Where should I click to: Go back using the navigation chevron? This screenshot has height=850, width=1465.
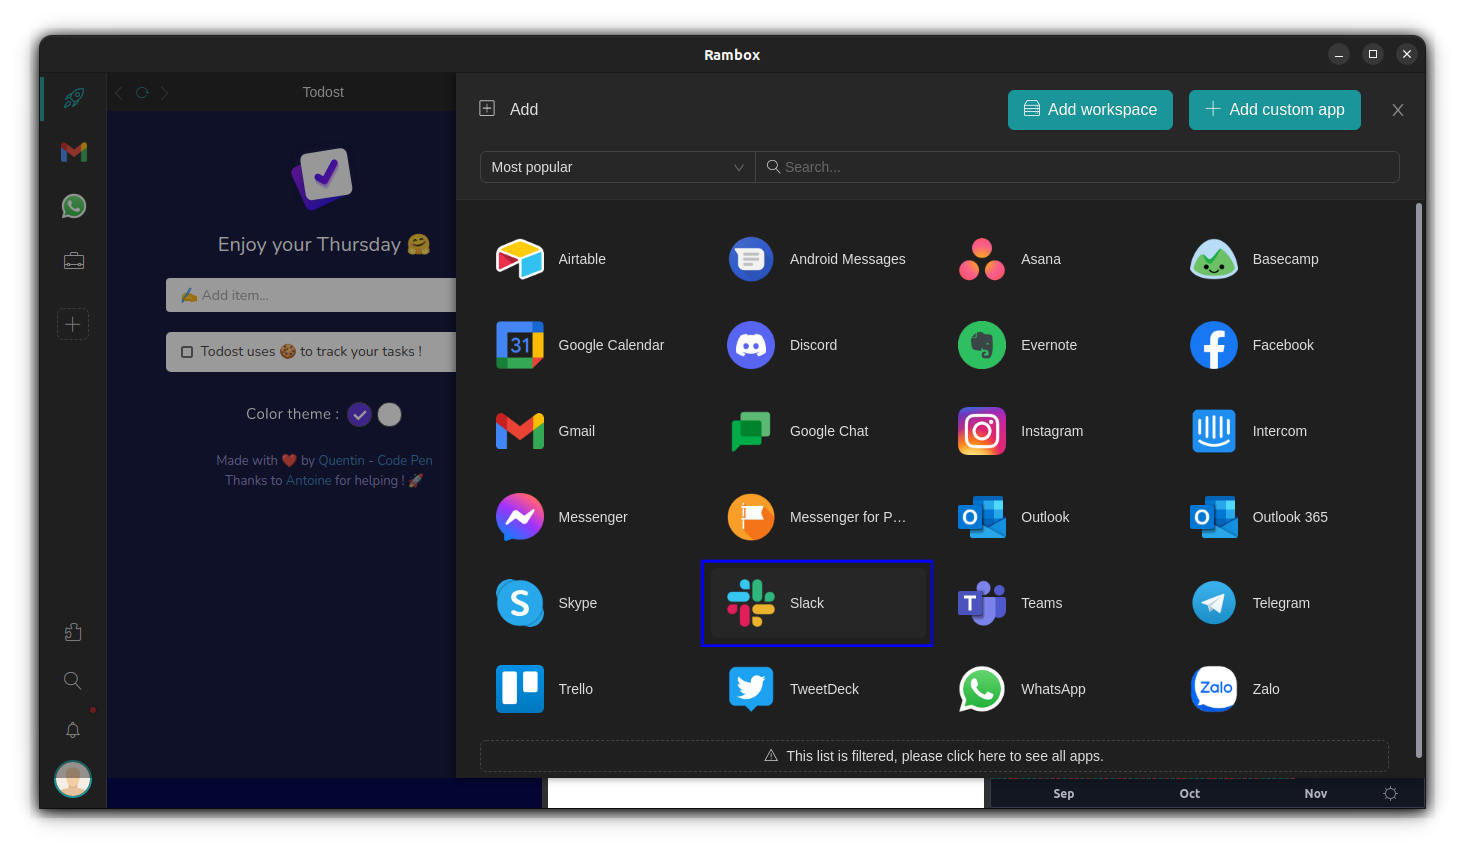point(118,92)
